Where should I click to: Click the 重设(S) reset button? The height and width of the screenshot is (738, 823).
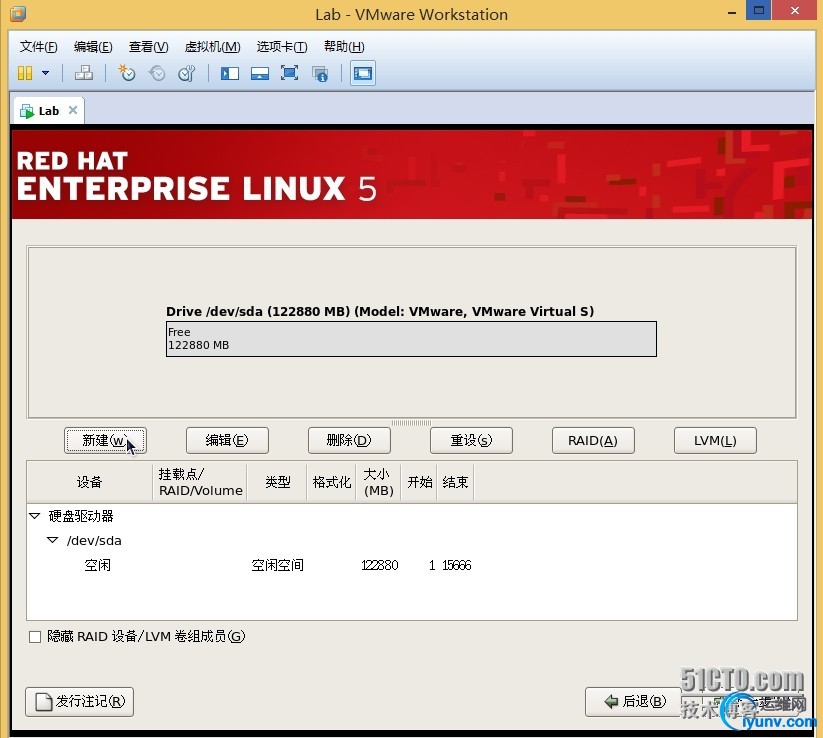(471, 440)
